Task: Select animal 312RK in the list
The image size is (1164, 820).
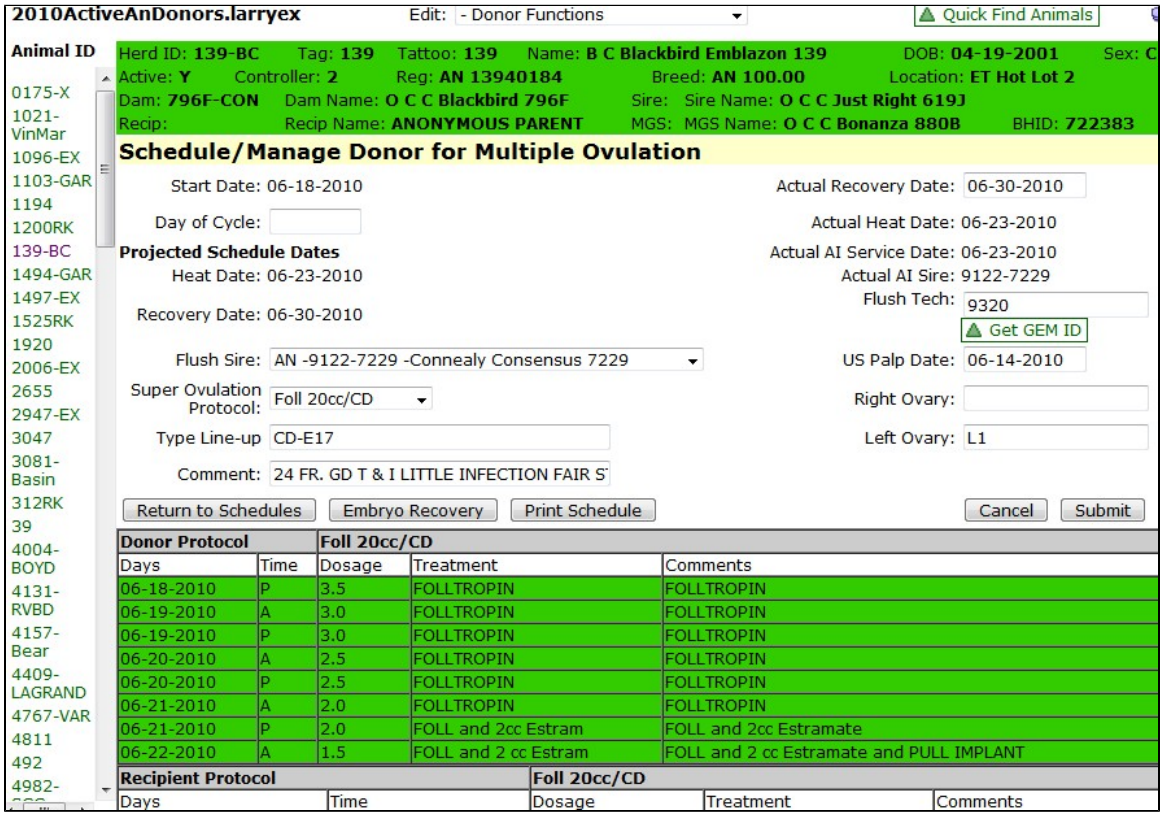Action: (x=37, y=503)
